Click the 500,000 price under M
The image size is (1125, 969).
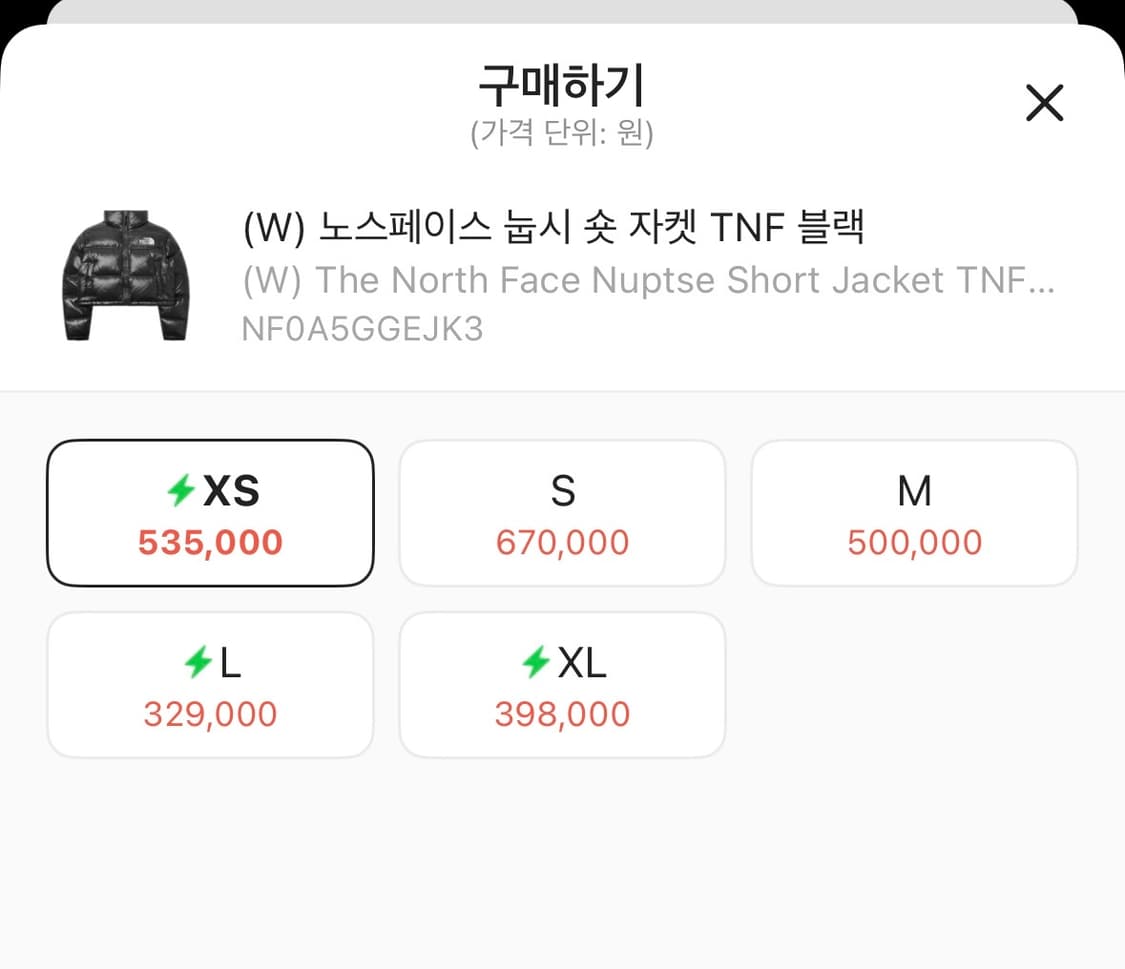point(914,542)
